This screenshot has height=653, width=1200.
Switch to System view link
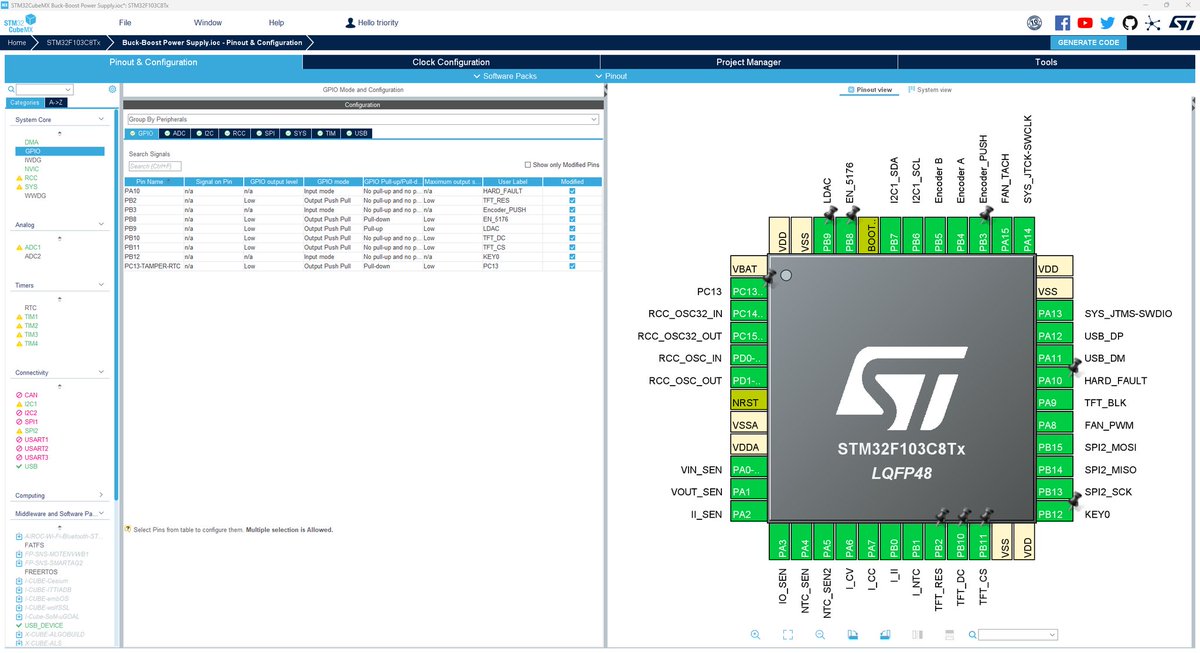click(x=930, y=90)
